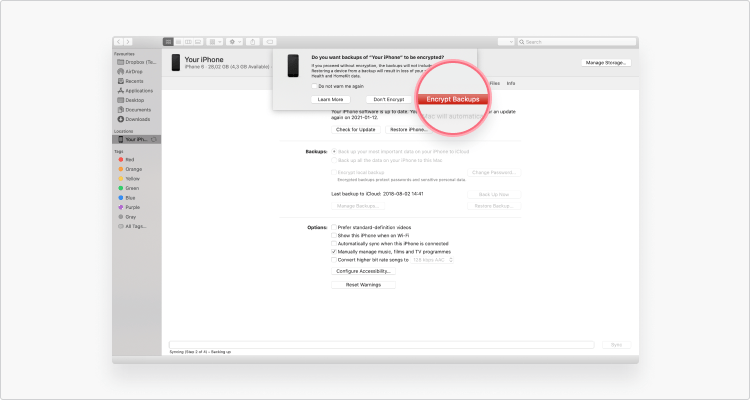
Task: Click the Last backup to iCloud text
Action: [377, 194]
